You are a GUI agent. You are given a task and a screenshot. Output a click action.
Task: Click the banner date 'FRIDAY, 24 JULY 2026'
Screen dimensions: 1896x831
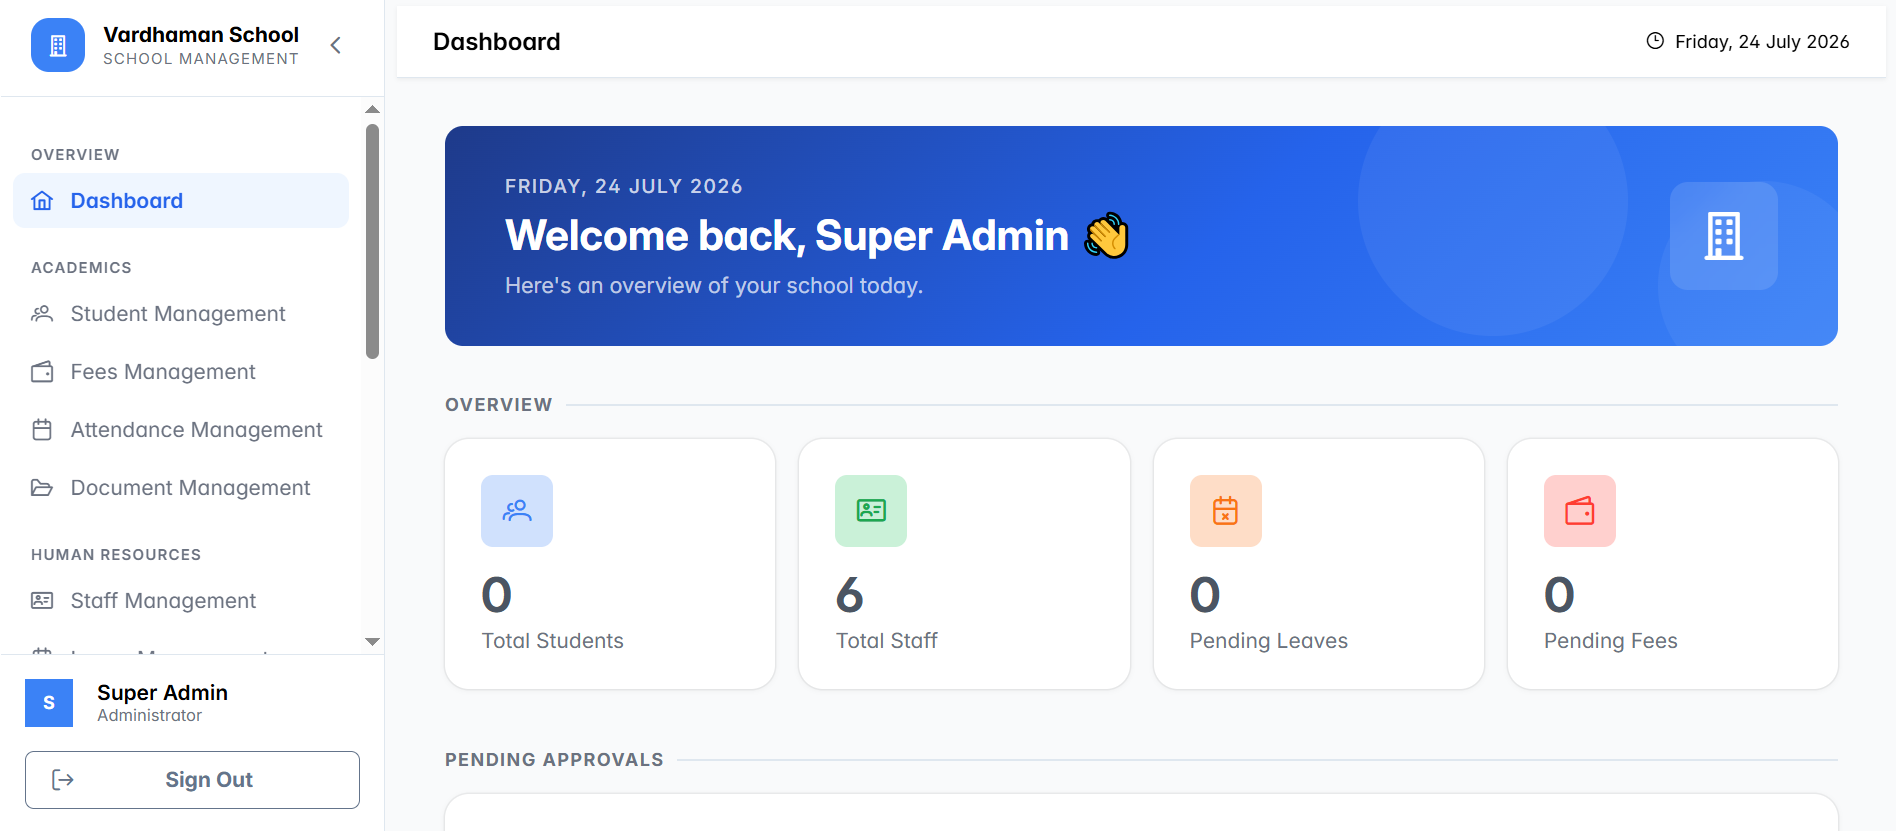pyautogui.click(x=624, y=186)
